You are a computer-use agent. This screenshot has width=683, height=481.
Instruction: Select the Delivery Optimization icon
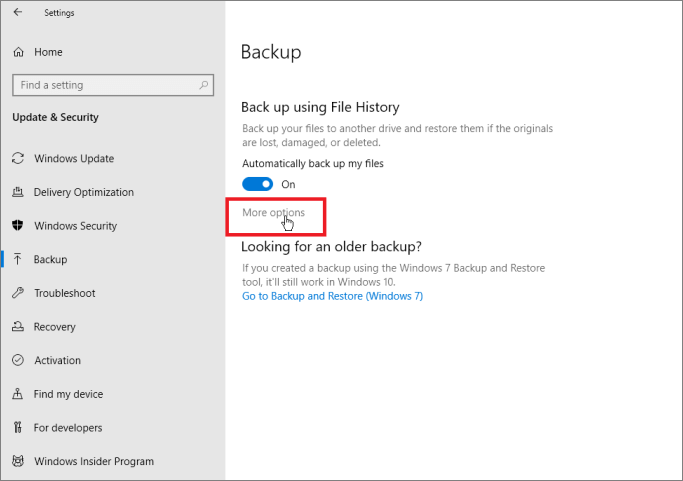click(x=18, y=192)
